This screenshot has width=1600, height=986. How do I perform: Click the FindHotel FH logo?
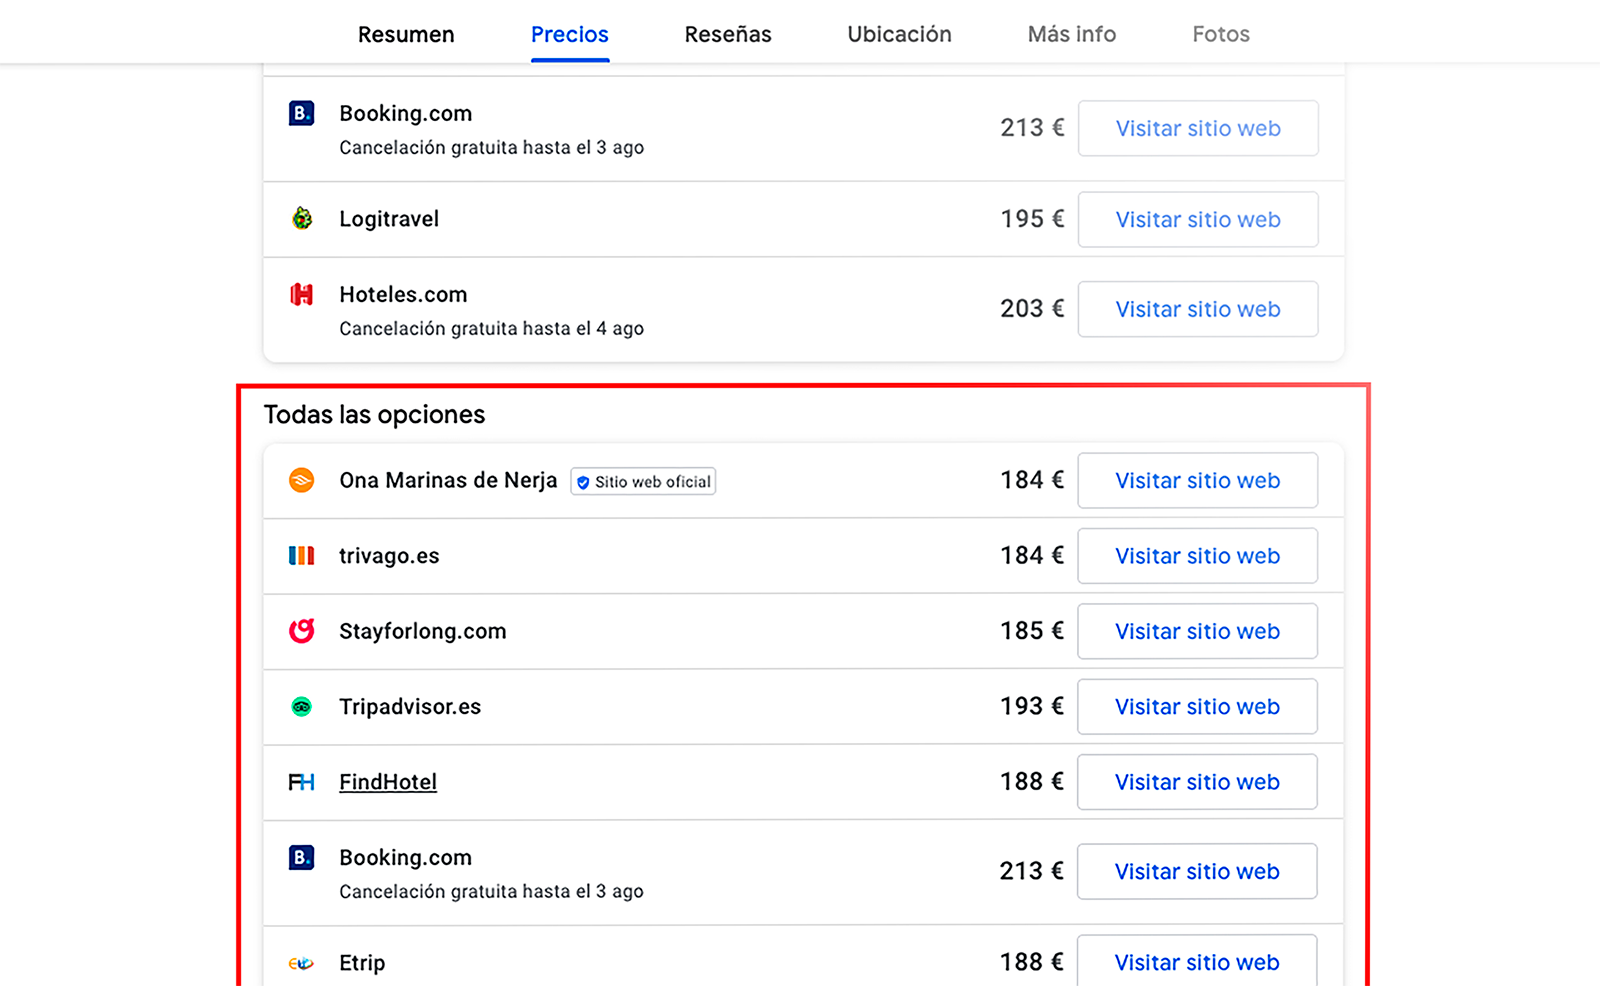[301, 782]
